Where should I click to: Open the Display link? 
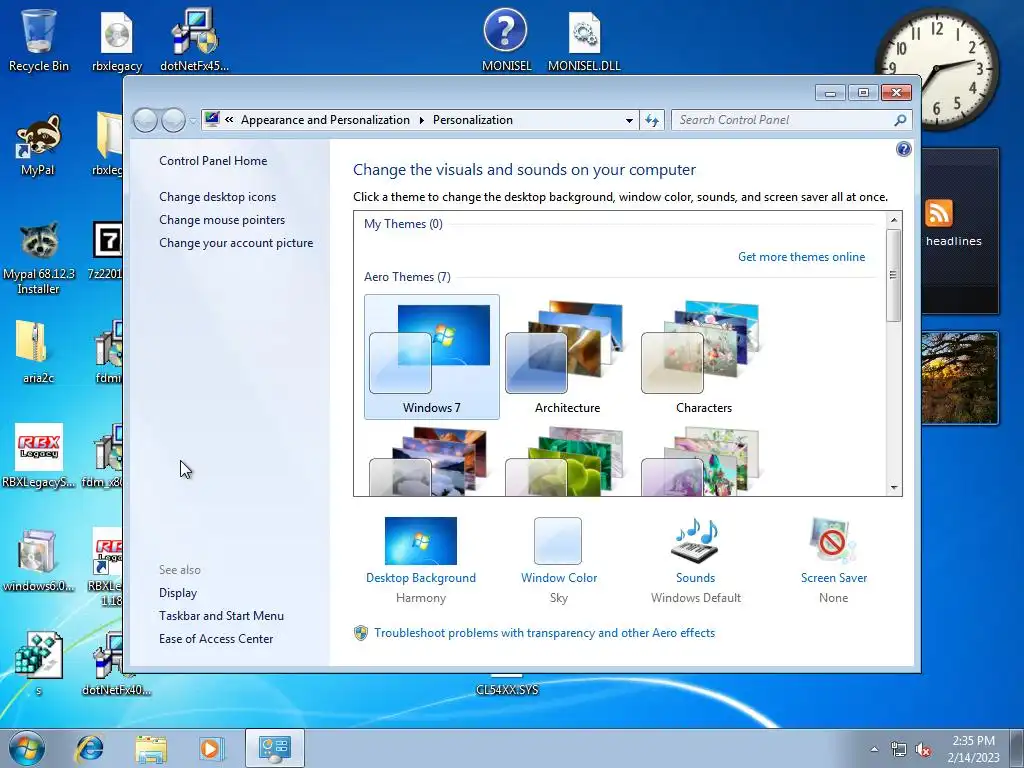coord(178,593)
